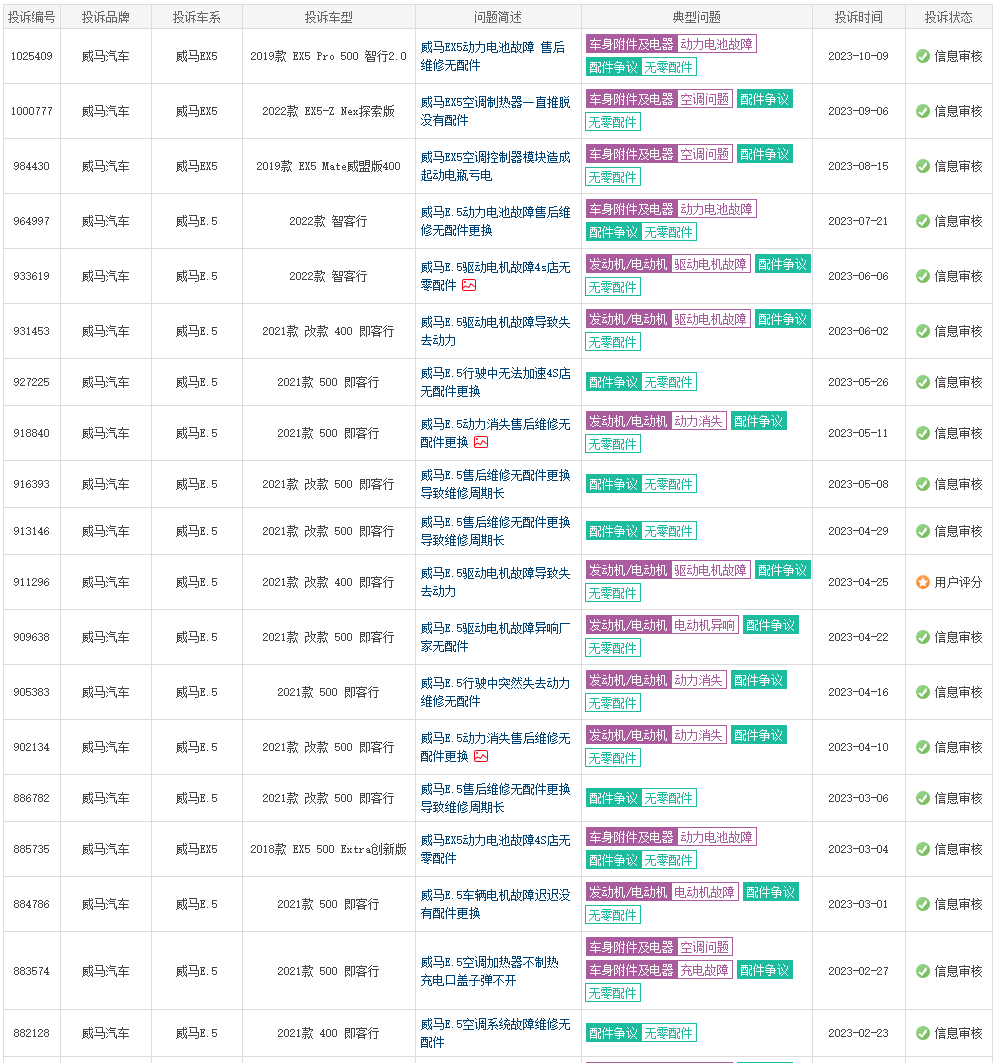
Task: Click the green check status icon in row 882128
Action: [923, 1033]
